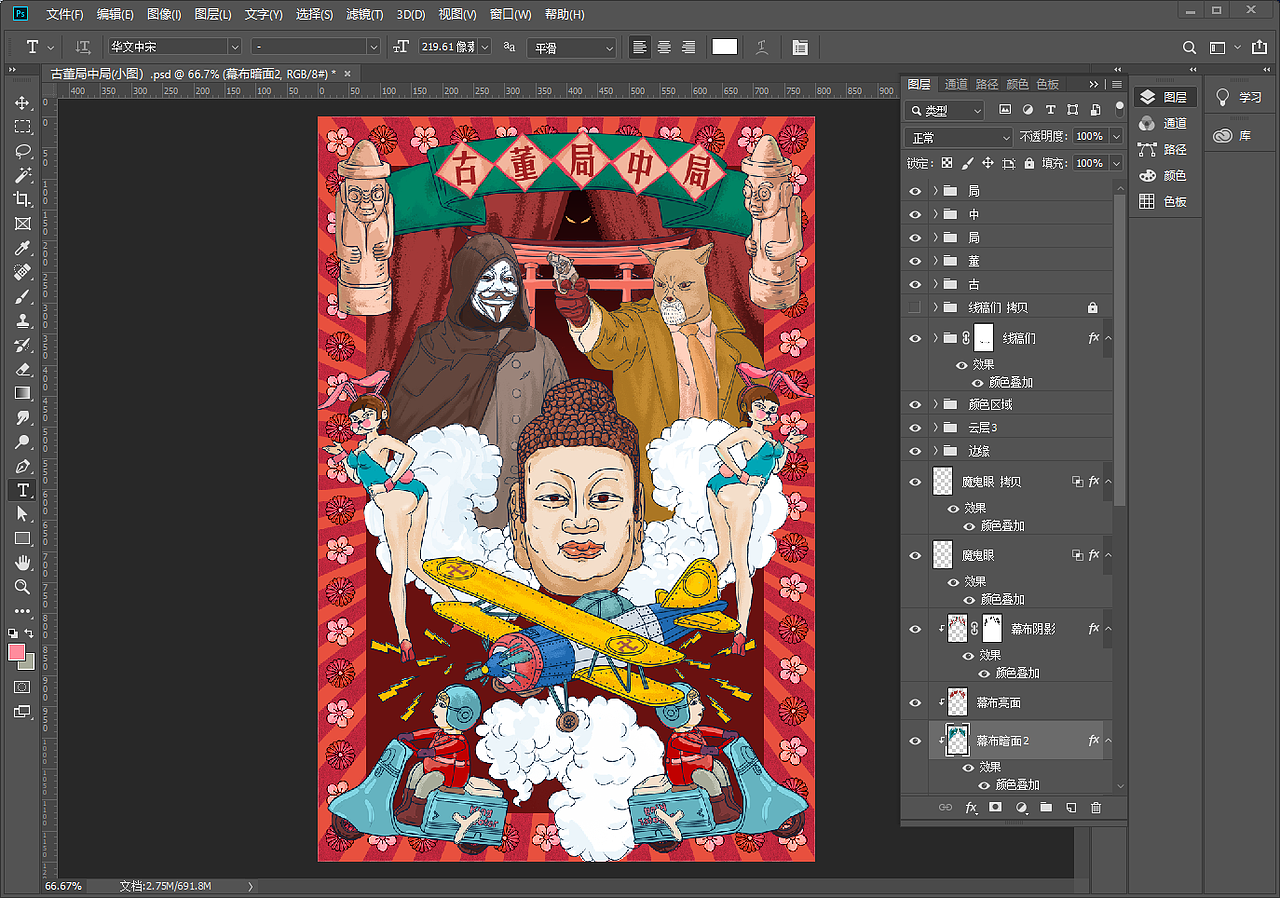Center align the text

(664, 47)
